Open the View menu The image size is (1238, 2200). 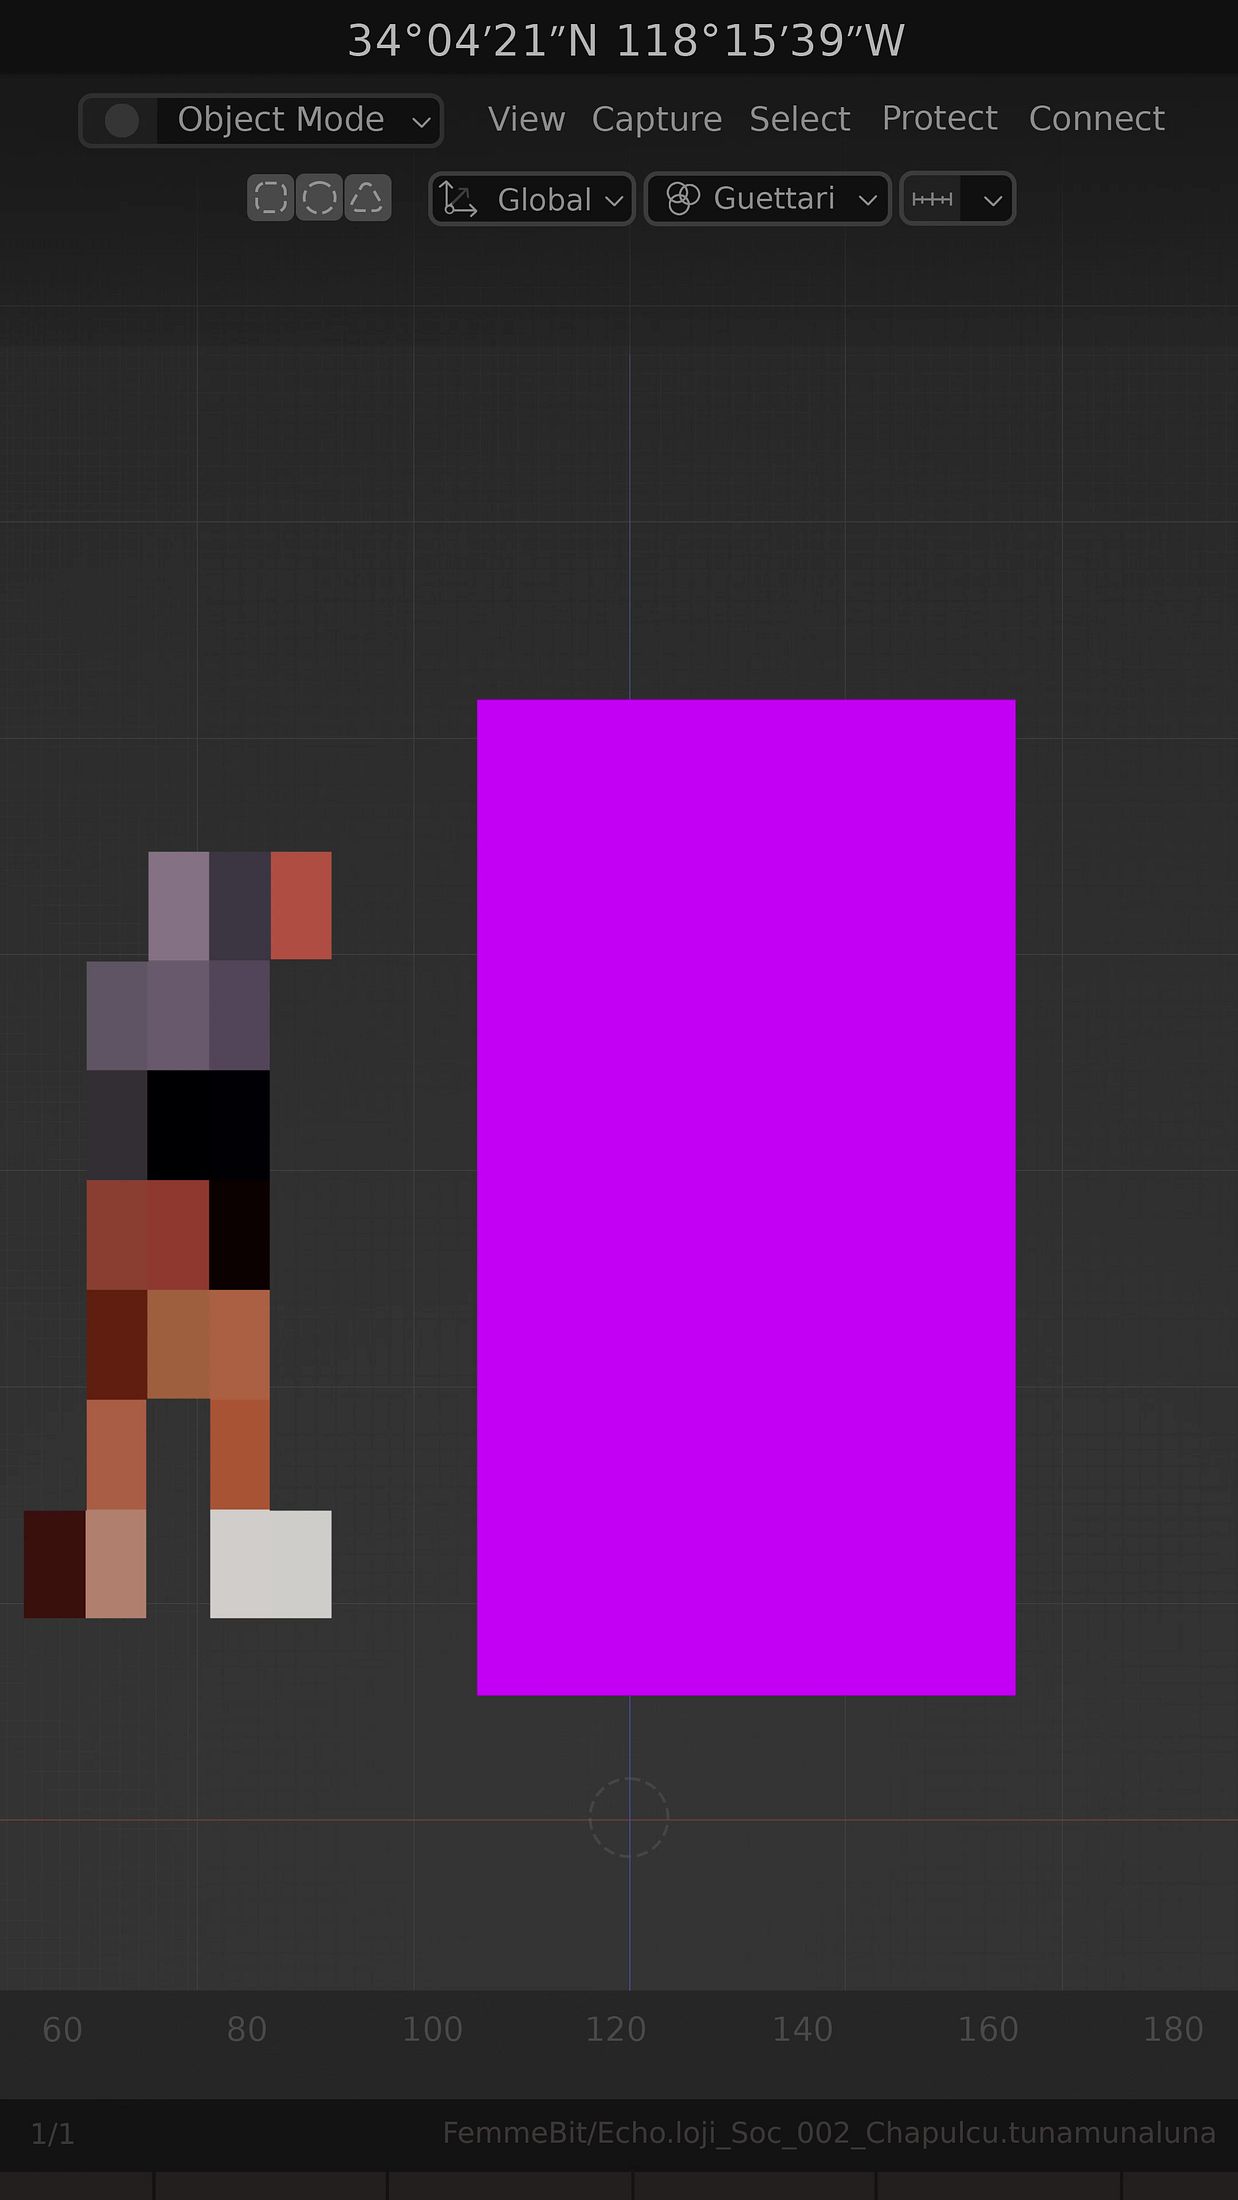point(526,119)
